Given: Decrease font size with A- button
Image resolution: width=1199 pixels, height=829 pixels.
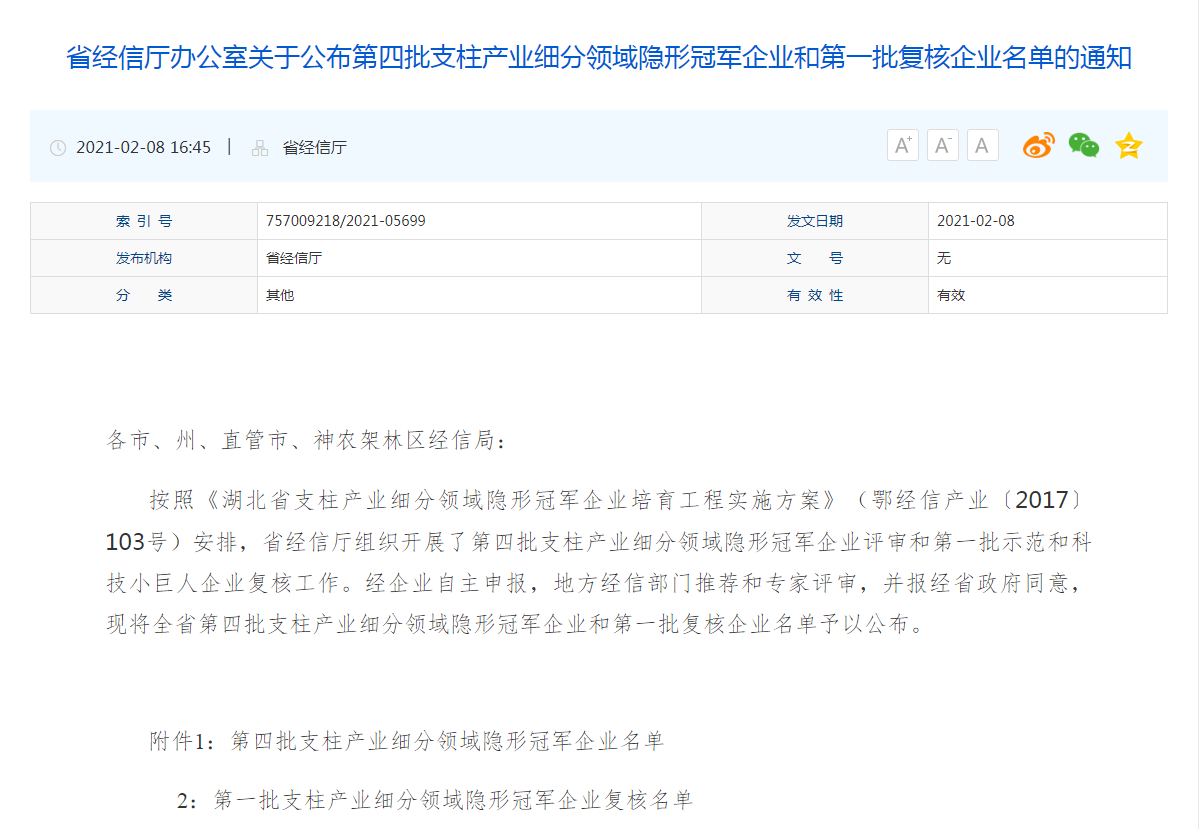Looking at the screenshot, I should (x=942, y=146).
